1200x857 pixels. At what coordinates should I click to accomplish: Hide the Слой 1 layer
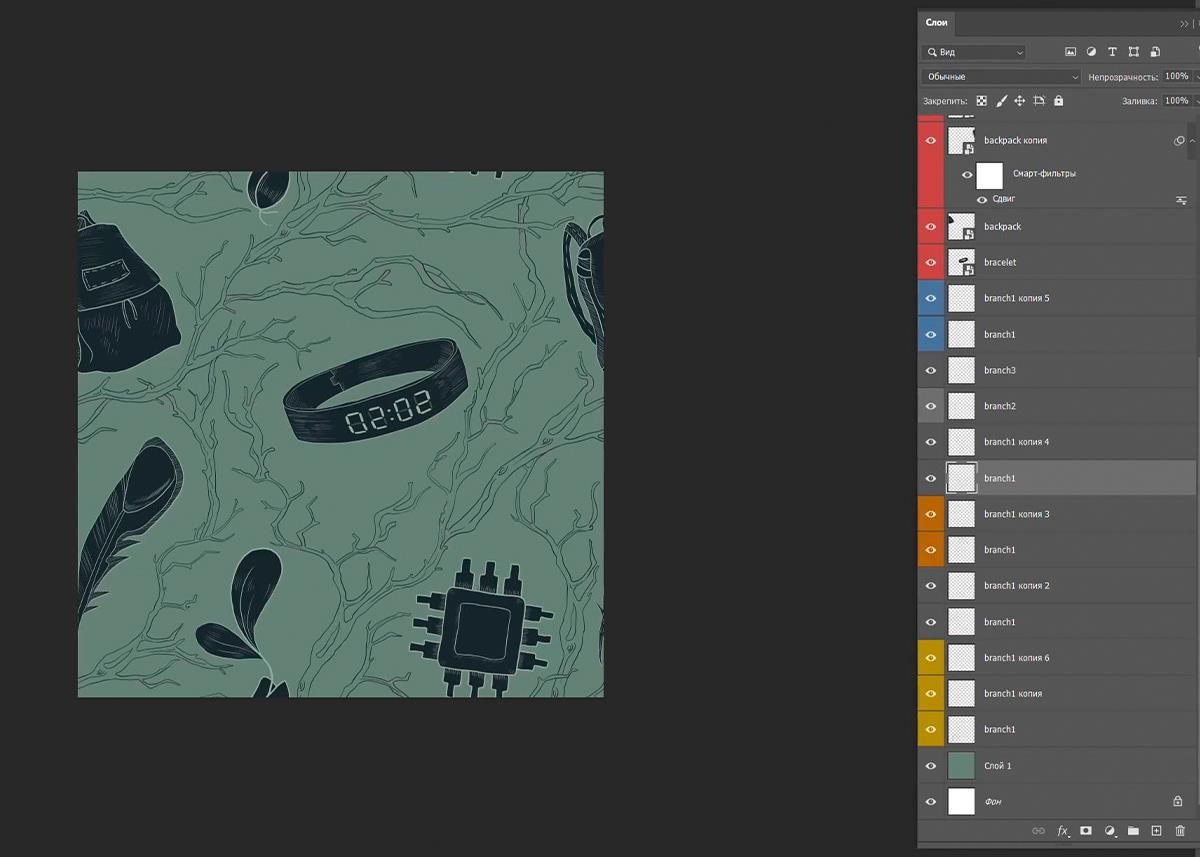click(931, 766)
